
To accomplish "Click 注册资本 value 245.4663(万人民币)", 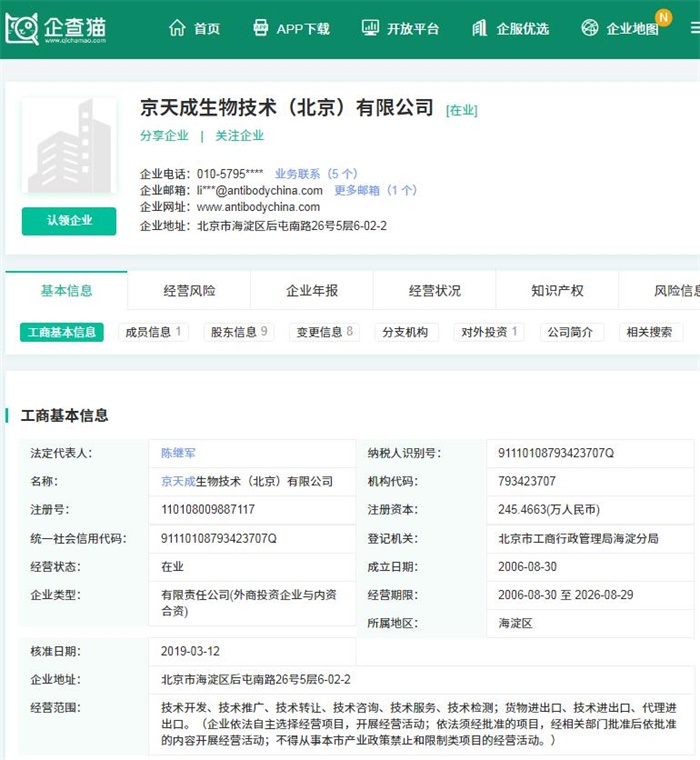I will [x=549, y=509].
